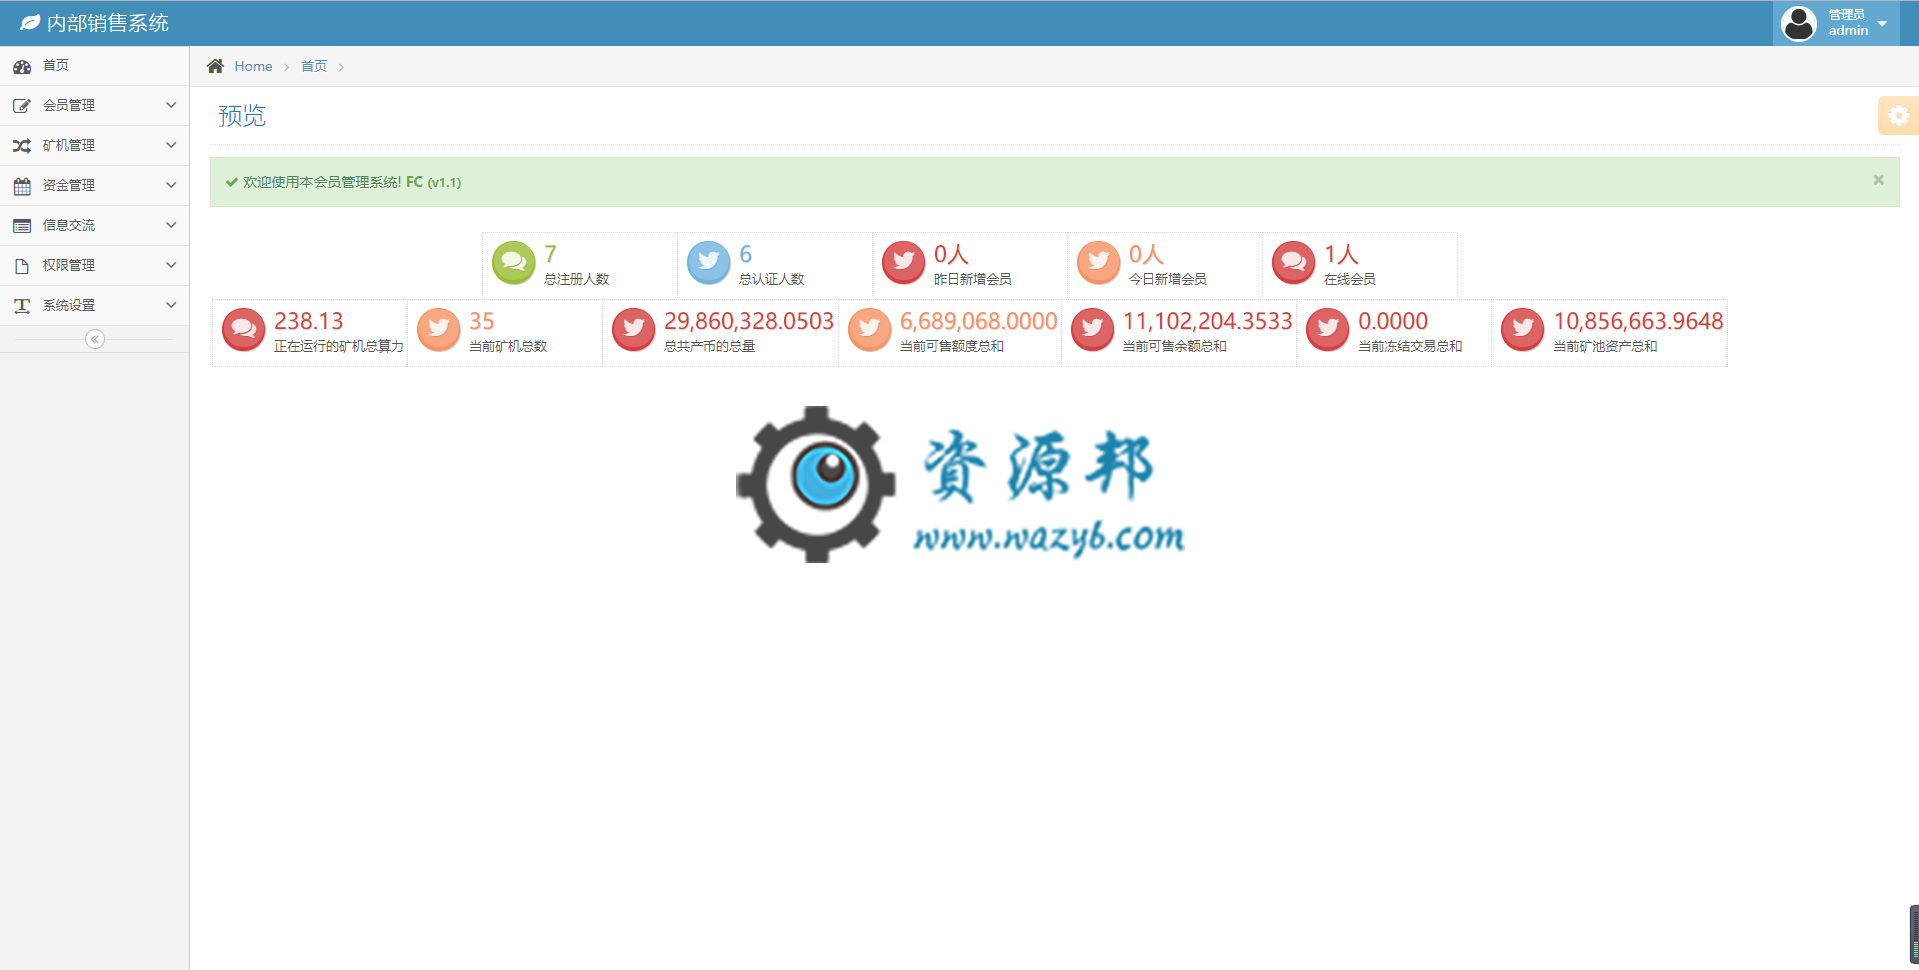Click the 35 miner count value

tap(482, 321)
